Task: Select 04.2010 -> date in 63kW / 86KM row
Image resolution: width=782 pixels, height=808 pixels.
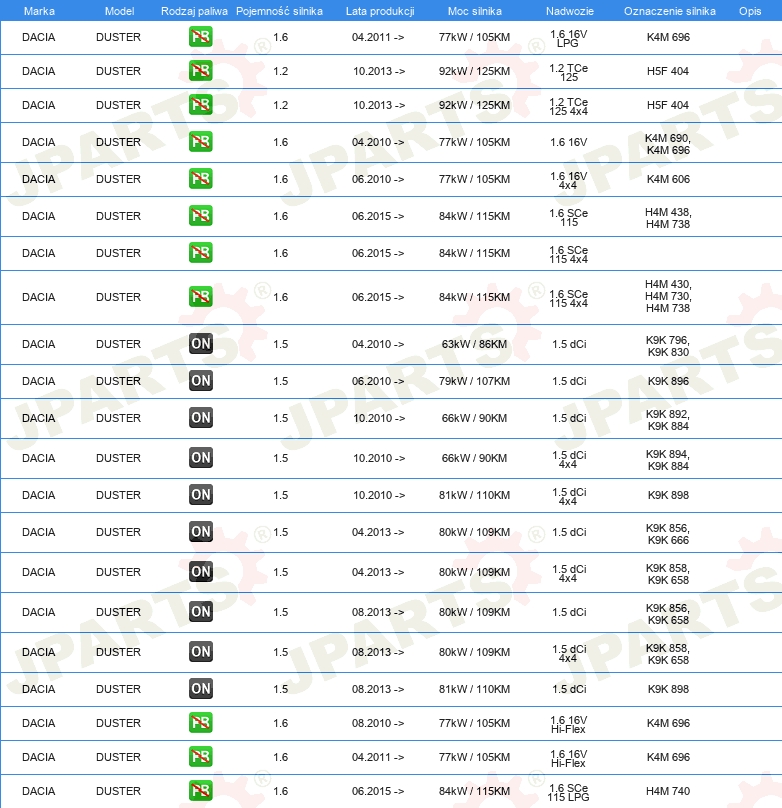Action: coord(378,344)
